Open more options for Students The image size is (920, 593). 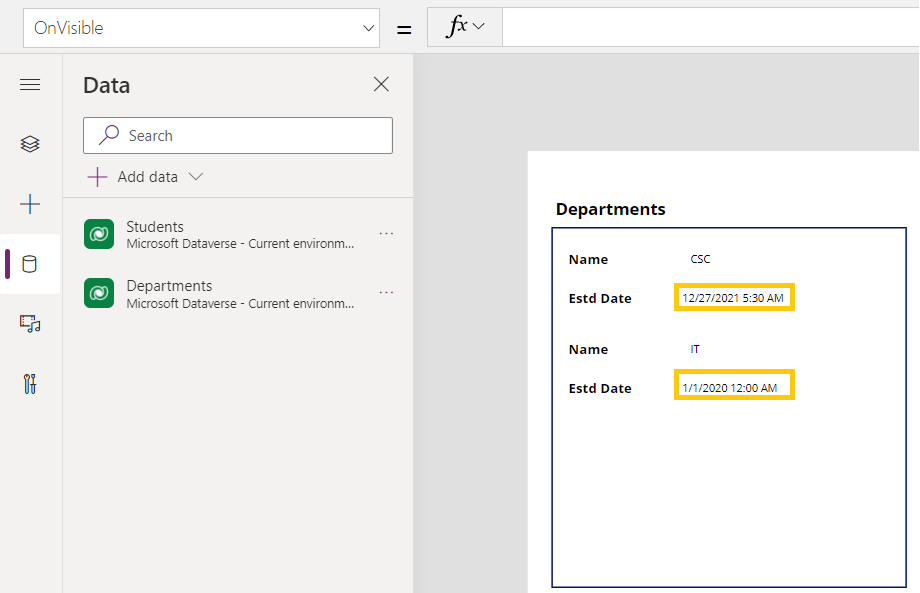386,234
